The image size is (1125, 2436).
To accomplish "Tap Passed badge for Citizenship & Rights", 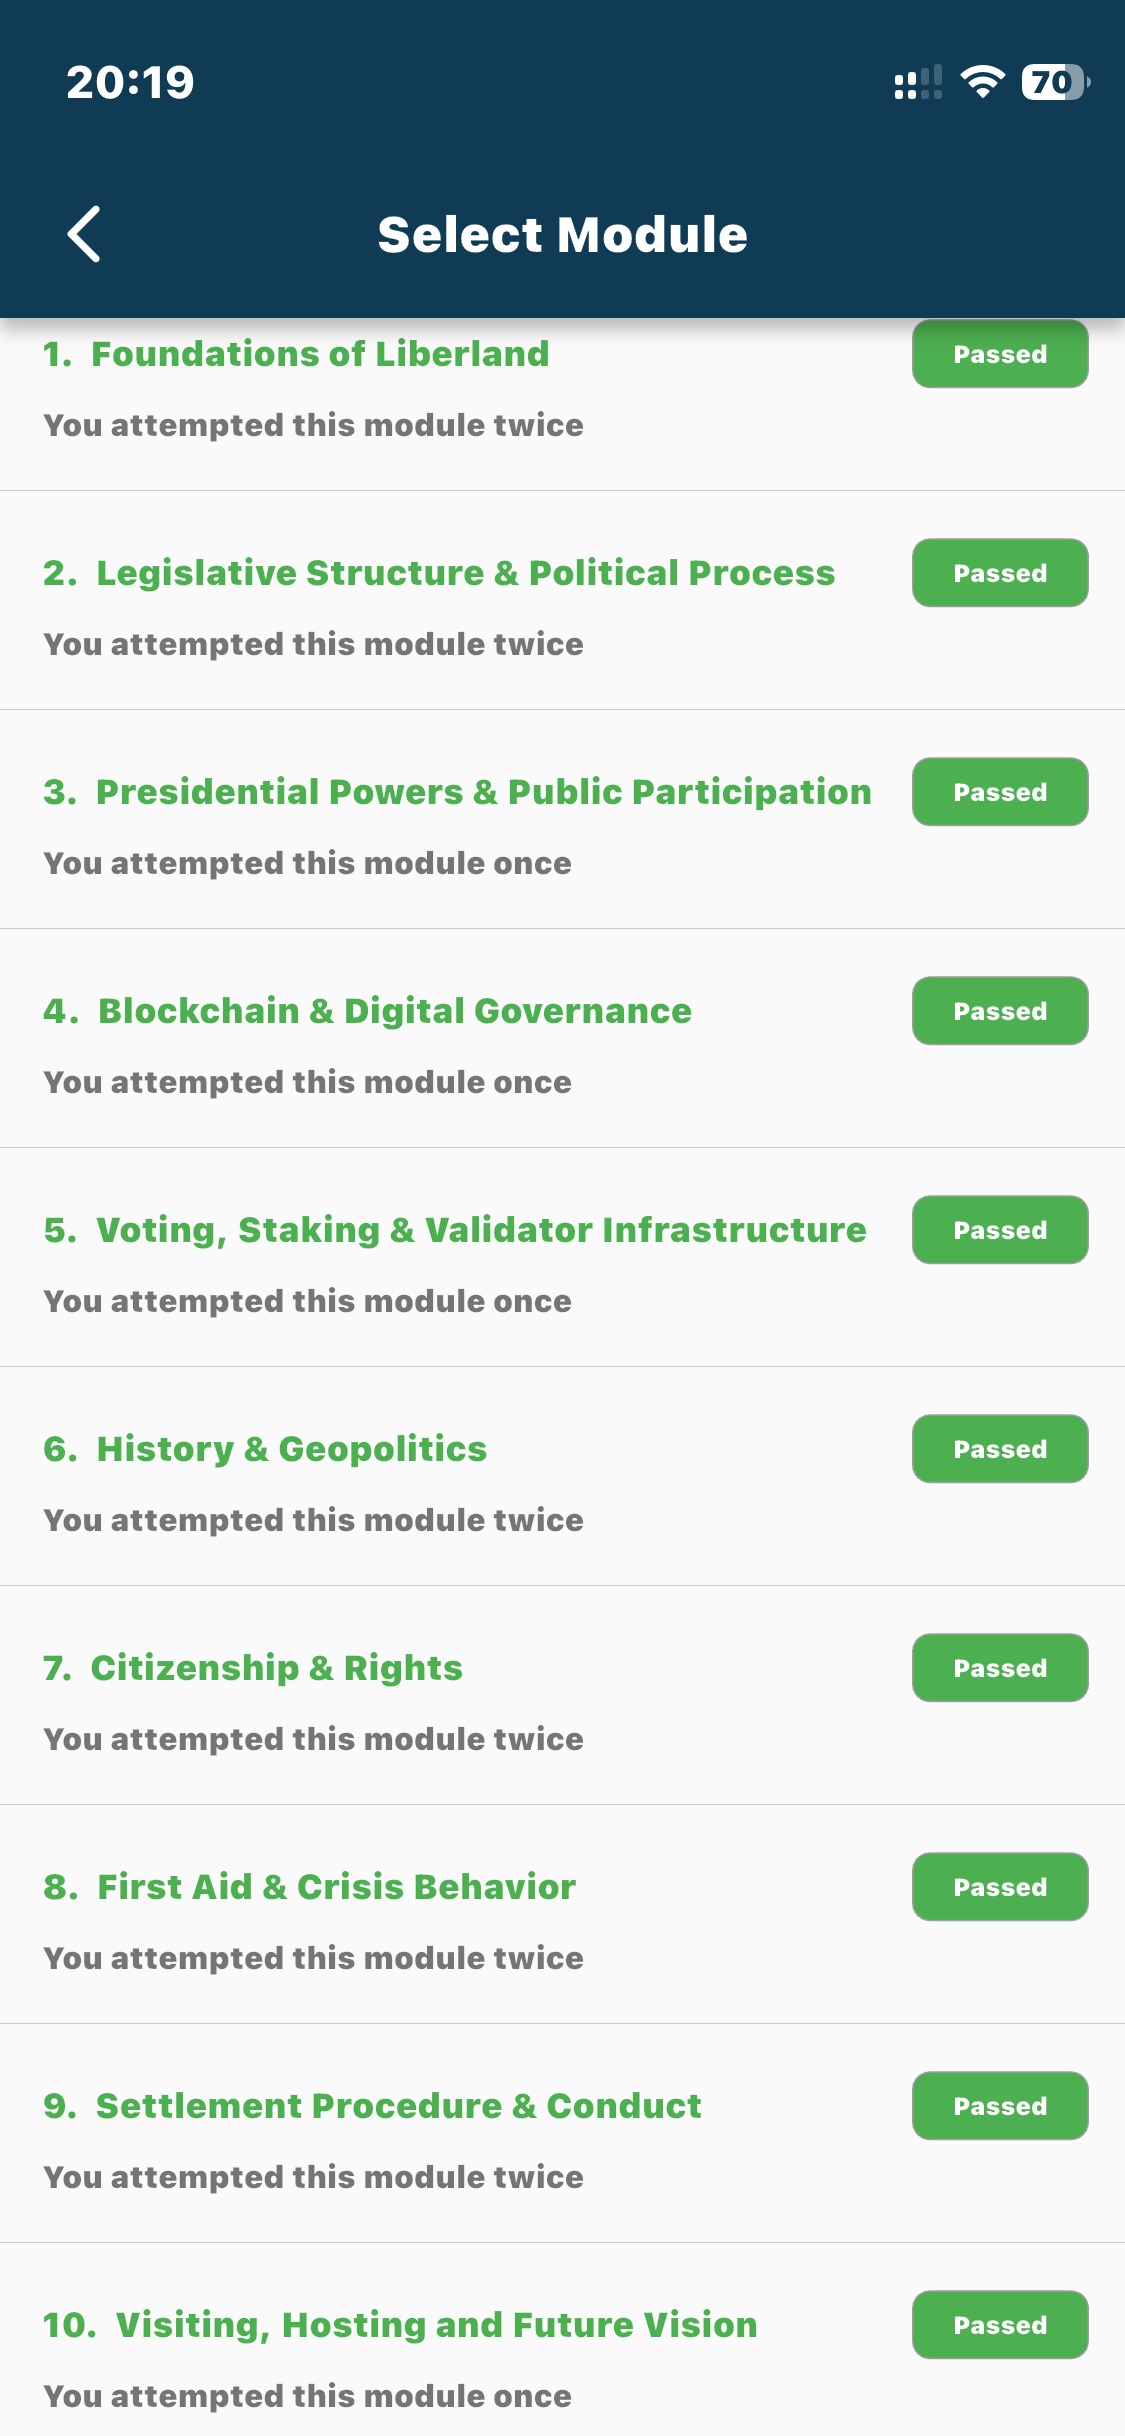I will click(1000, 1668).
